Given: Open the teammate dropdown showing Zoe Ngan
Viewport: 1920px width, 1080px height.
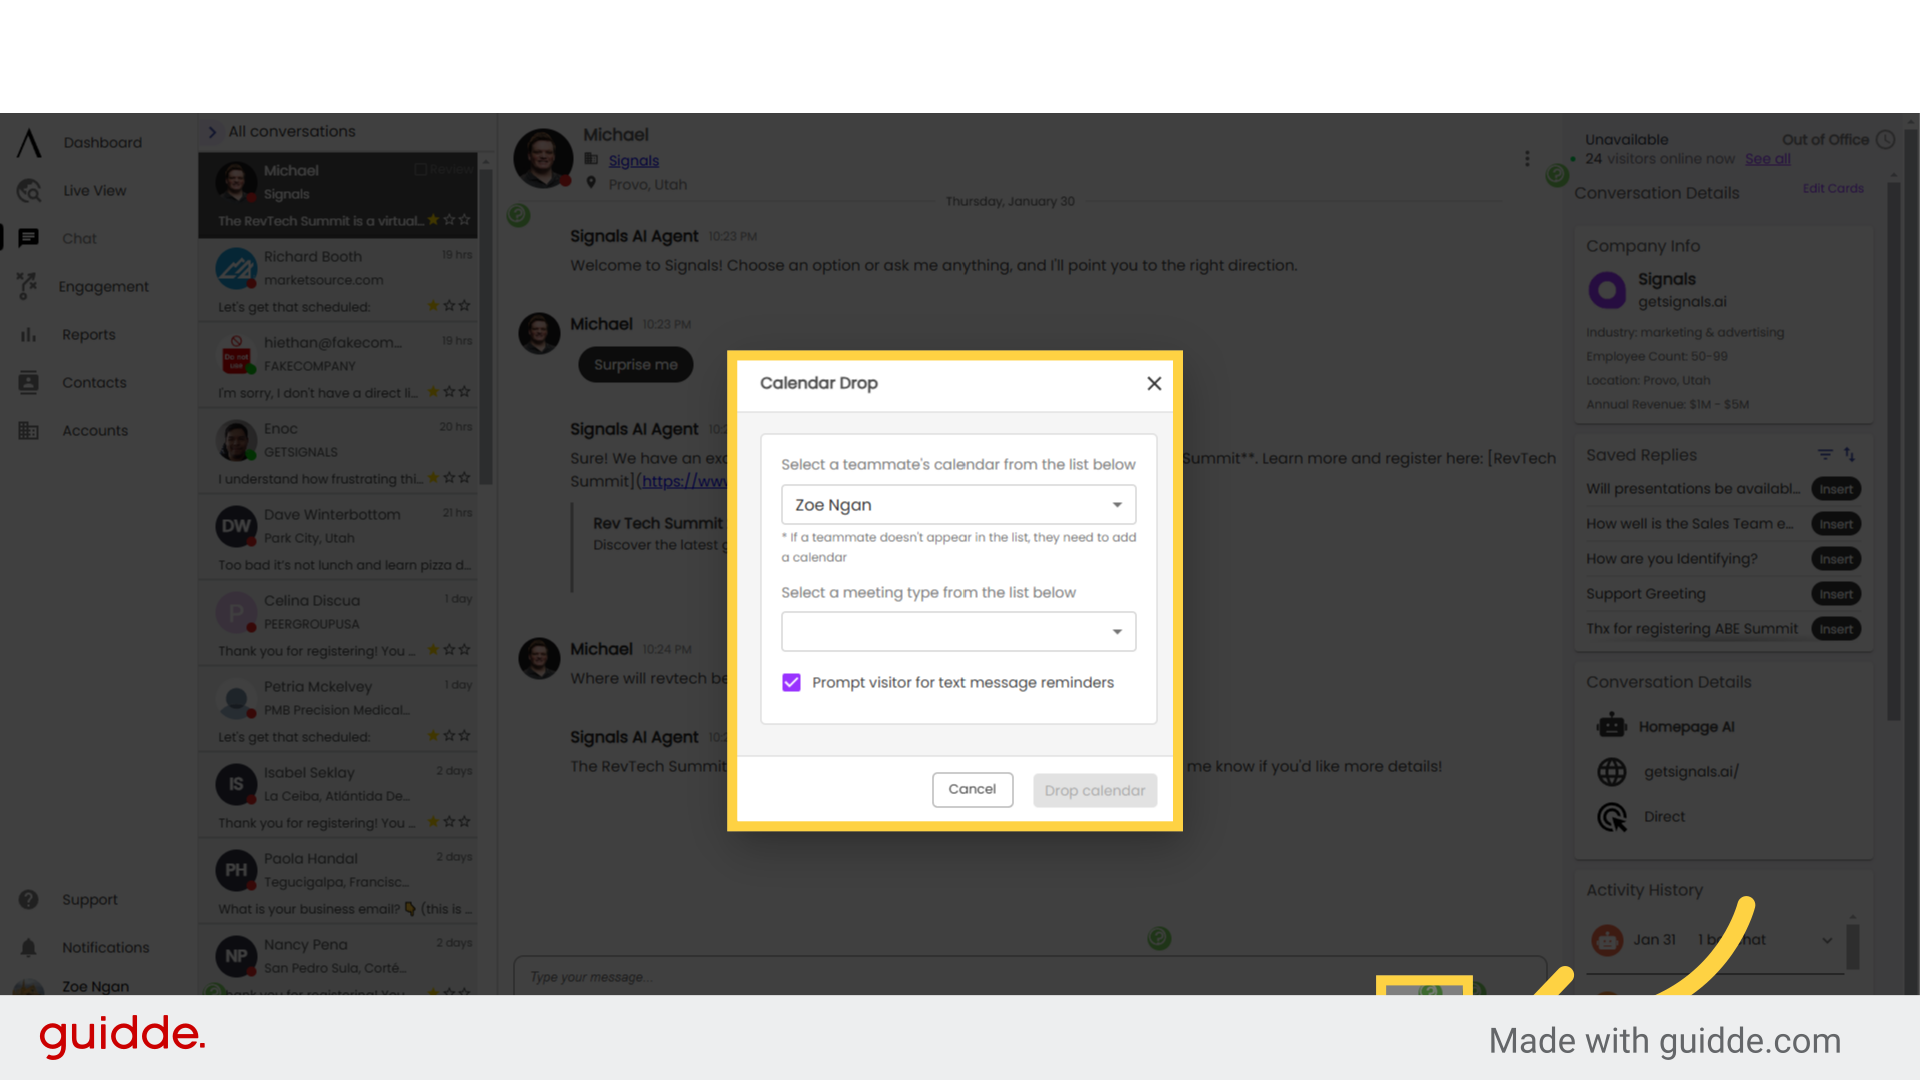Looking at the screenshot, I should click(x=958, y=505).
